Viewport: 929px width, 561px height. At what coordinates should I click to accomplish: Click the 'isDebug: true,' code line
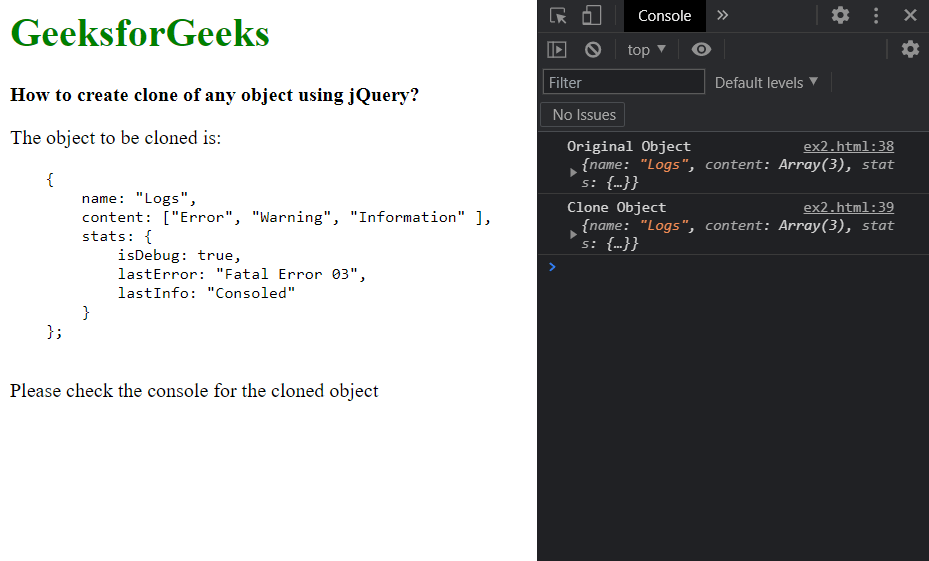179,255
